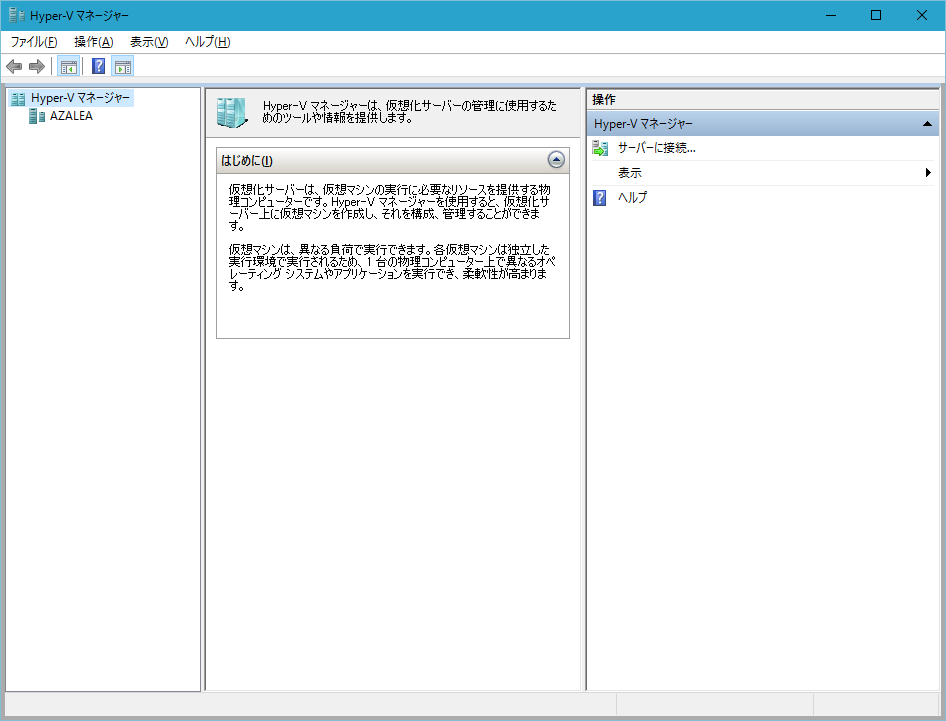Toggle the console tree pane icon
The height and width of the screenshot is (721, 946).
click(69, 66)
